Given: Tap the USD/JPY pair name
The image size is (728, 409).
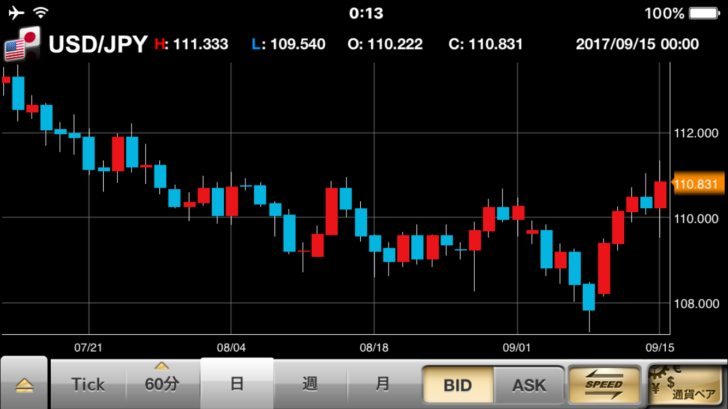Looking at the screenshot, I should click(x=98, y=44).
